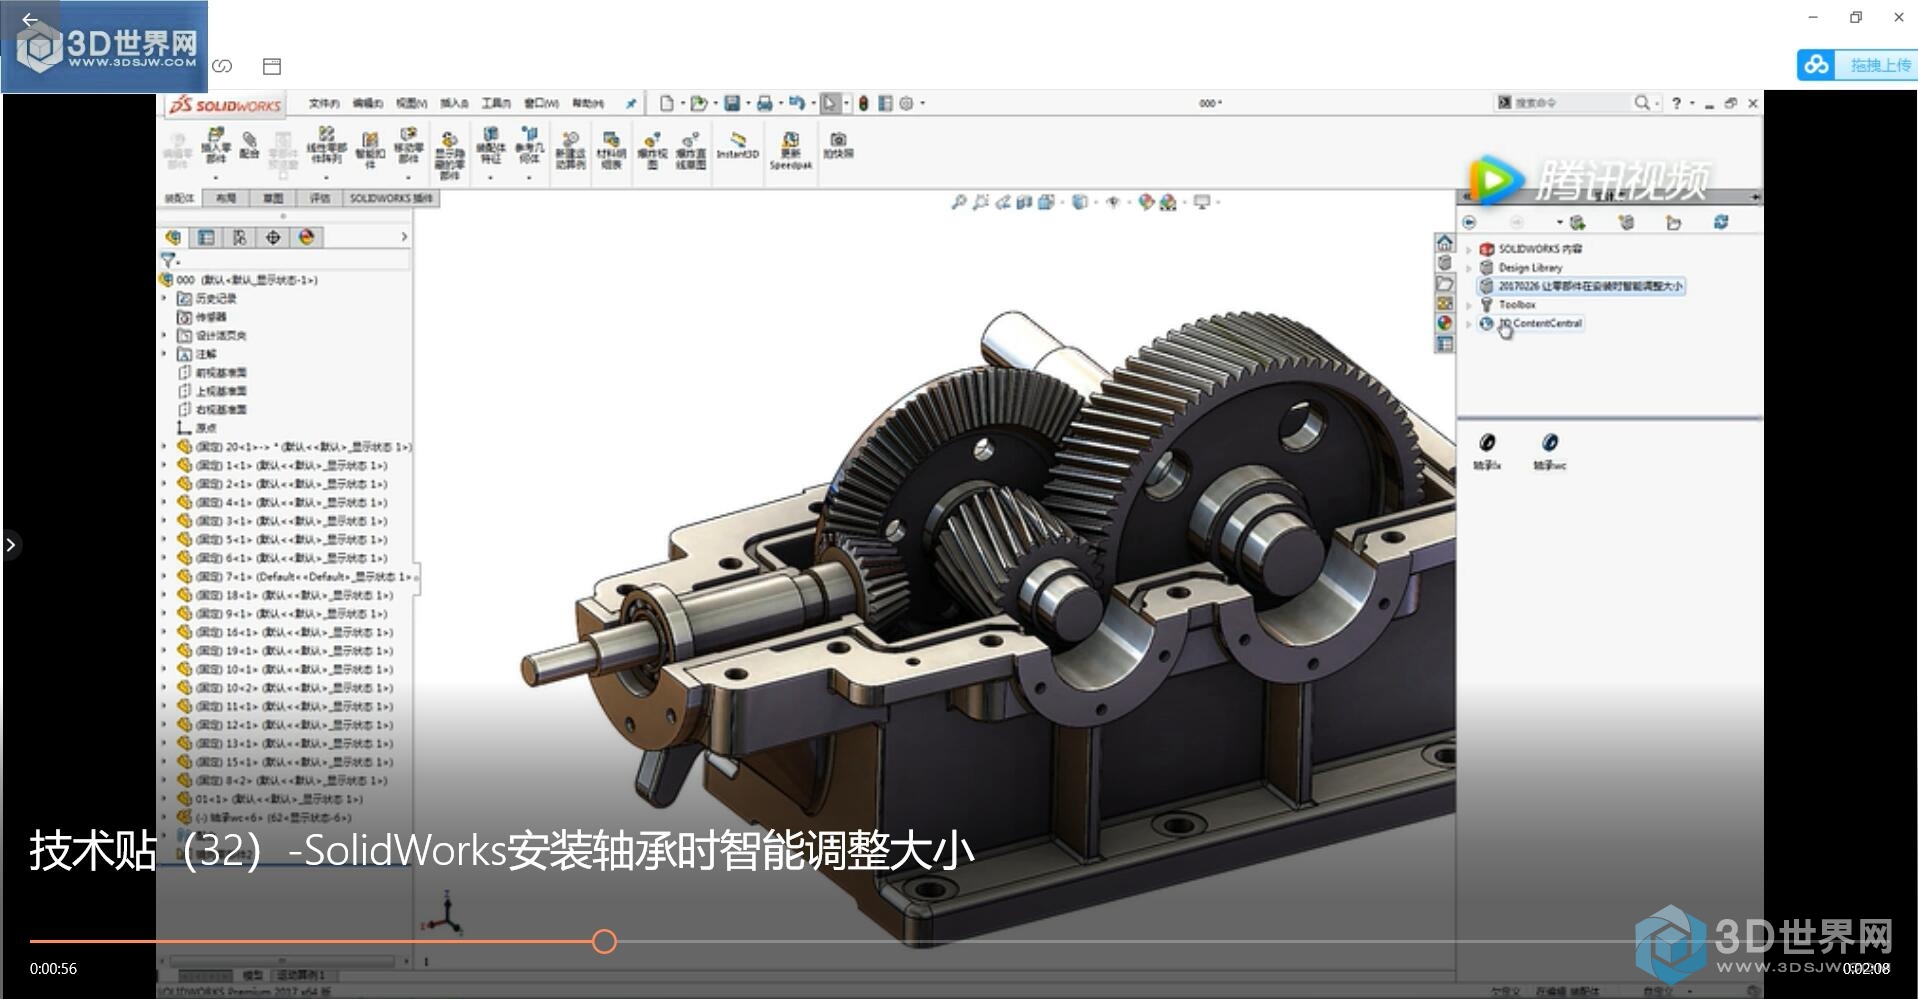Select the Move Component (移动零部件) tool
The width and height of the screenshot is (1918, 999).
(x=408, y=146)
